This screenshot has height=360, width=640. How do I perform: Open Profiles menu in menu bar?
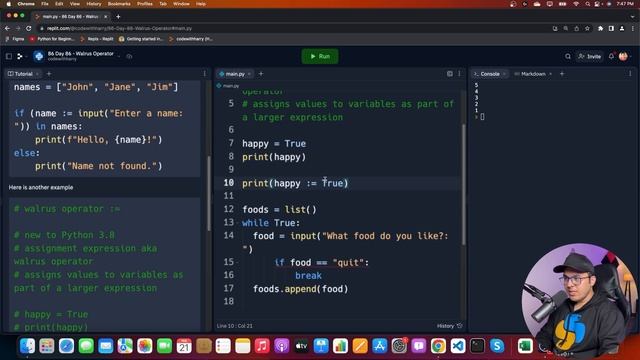[x=144, y=4]
